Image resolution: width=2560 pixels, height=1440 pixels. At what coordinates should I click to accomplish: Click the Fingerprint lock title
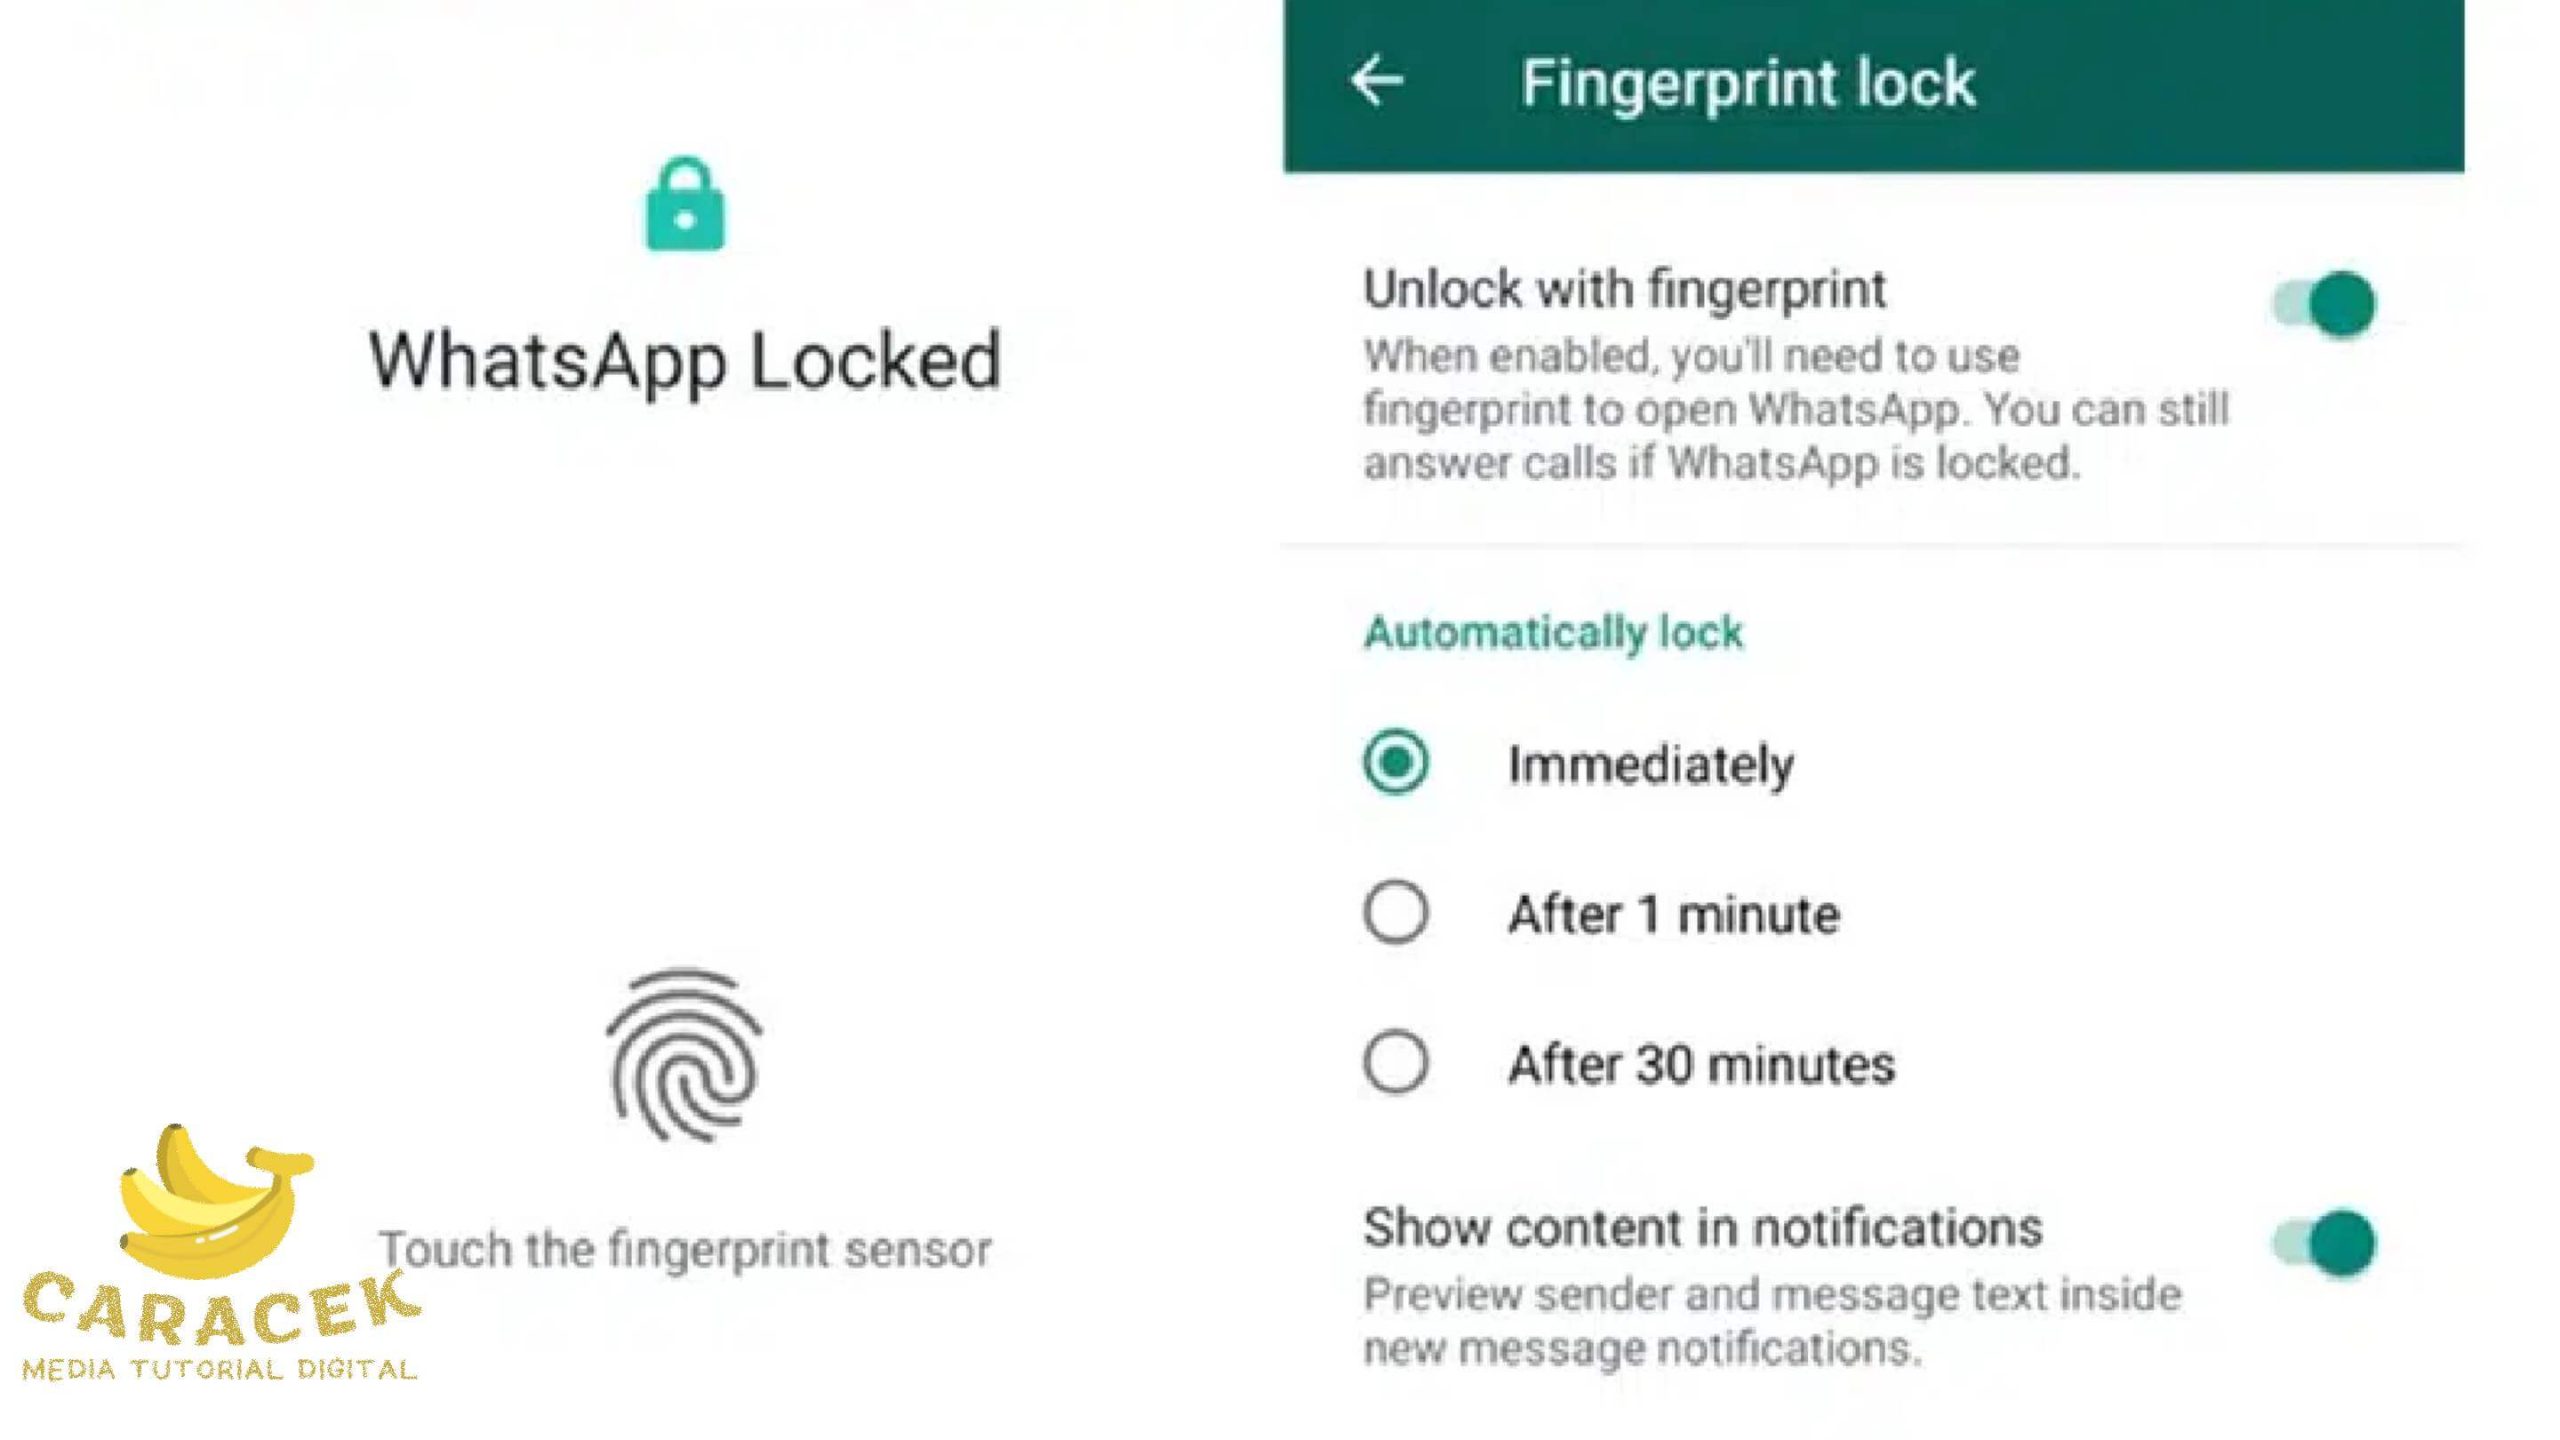coord(1748,83)
